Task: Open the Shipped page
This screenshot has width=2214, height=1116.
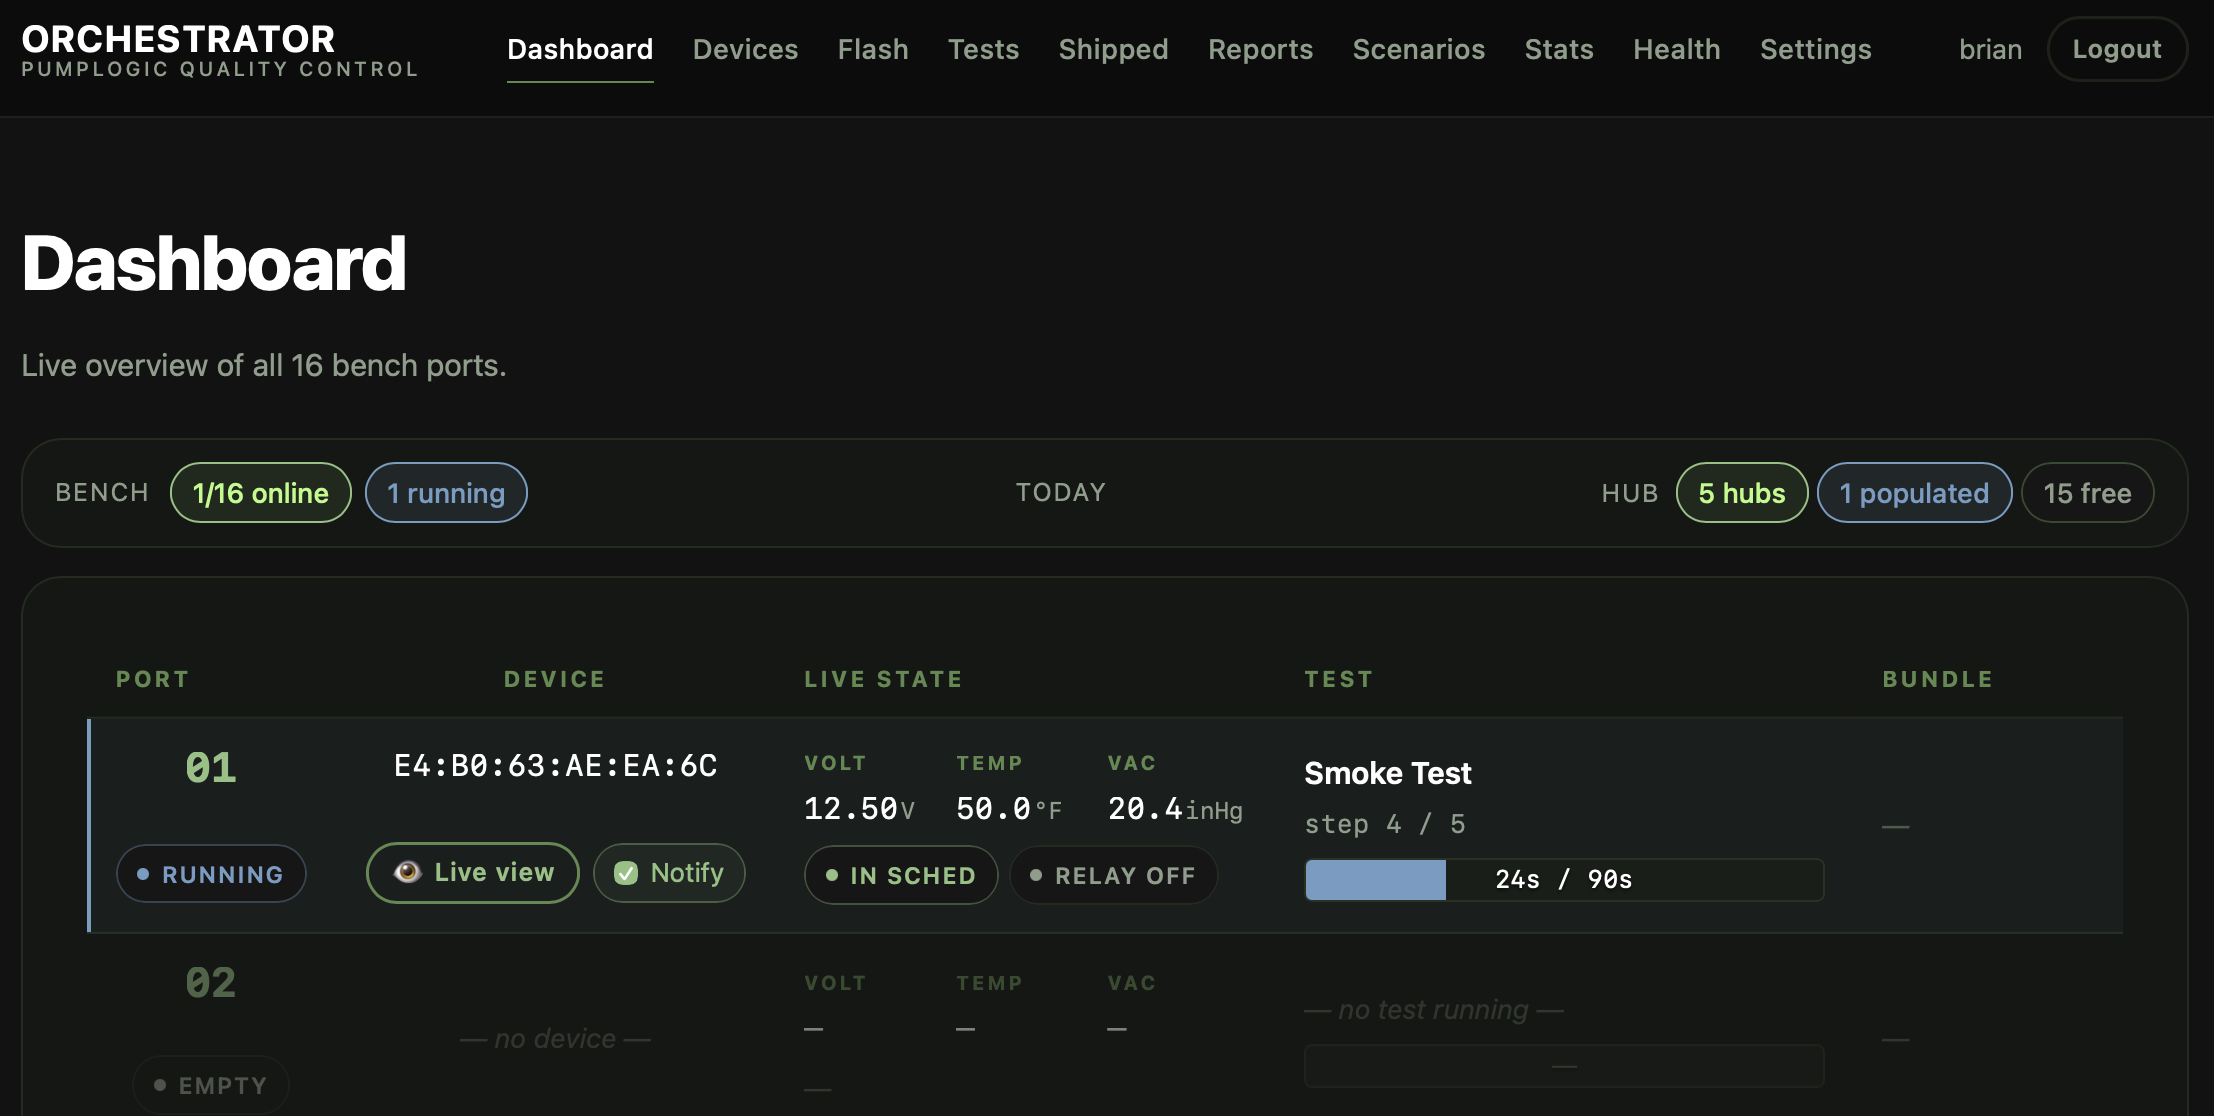Action: click(1113, 49)
